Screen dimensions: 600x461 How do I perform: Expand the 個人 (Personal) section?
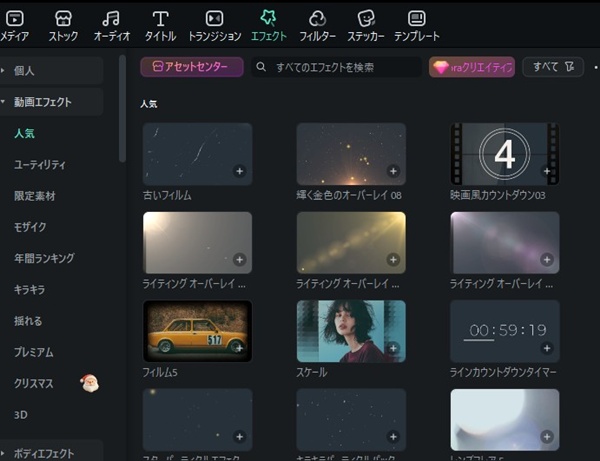(x=50, y=70)
